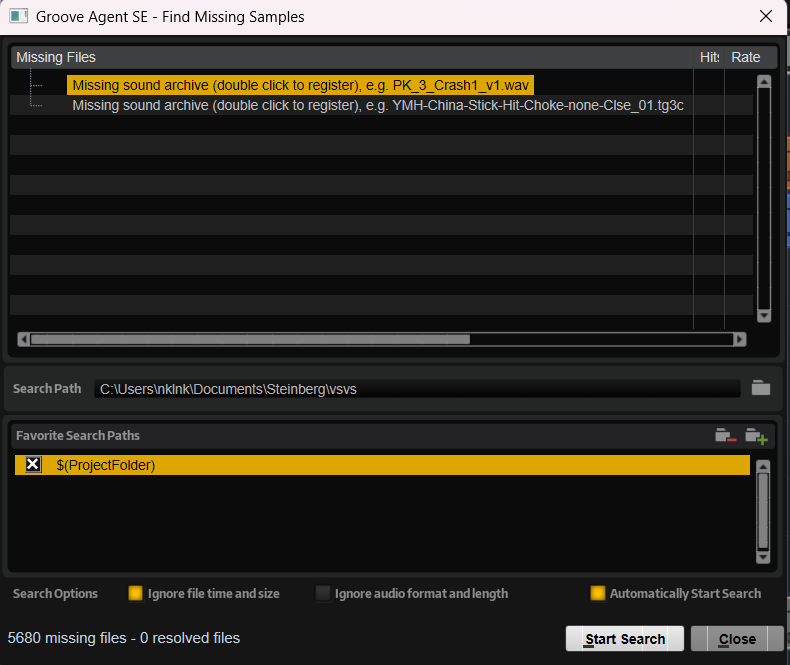This screenshot has height=665, width=790.
Task: Click horizontal scrollbar left arrow
Action: [24, 339]
